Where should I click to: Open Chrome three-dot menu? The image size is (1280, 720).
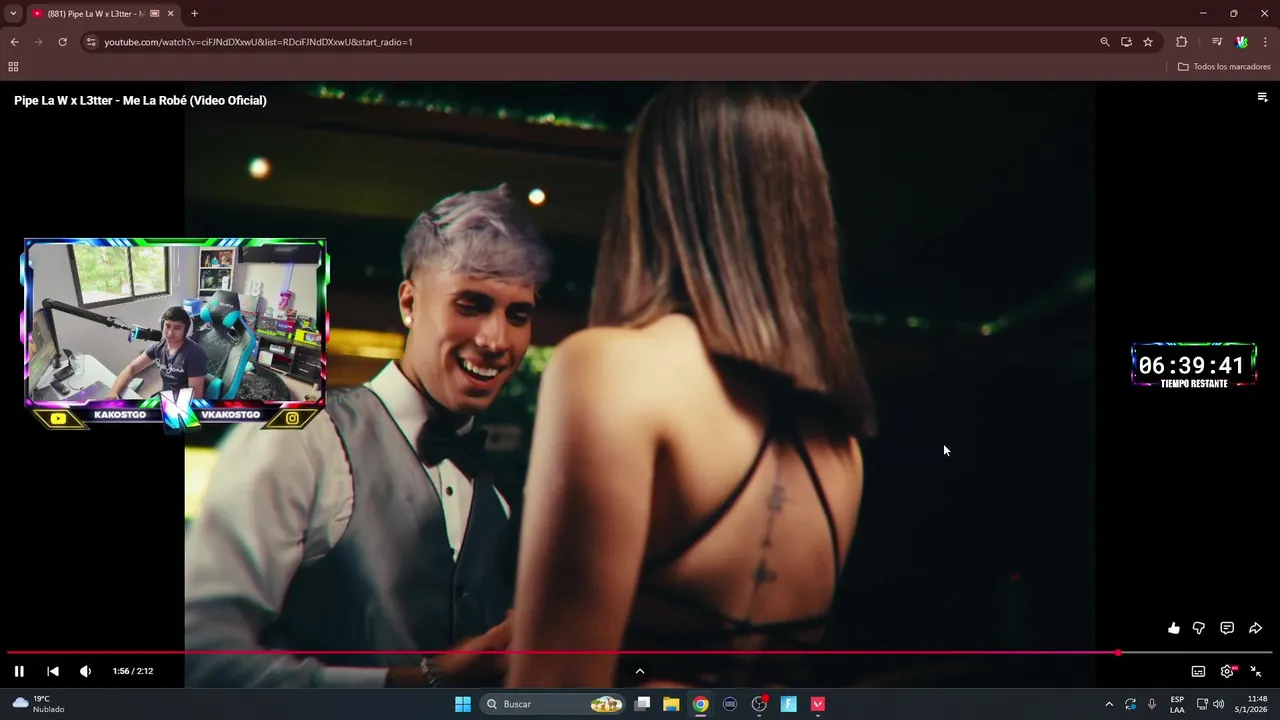pyautogui.click(x=1266, y=42)
